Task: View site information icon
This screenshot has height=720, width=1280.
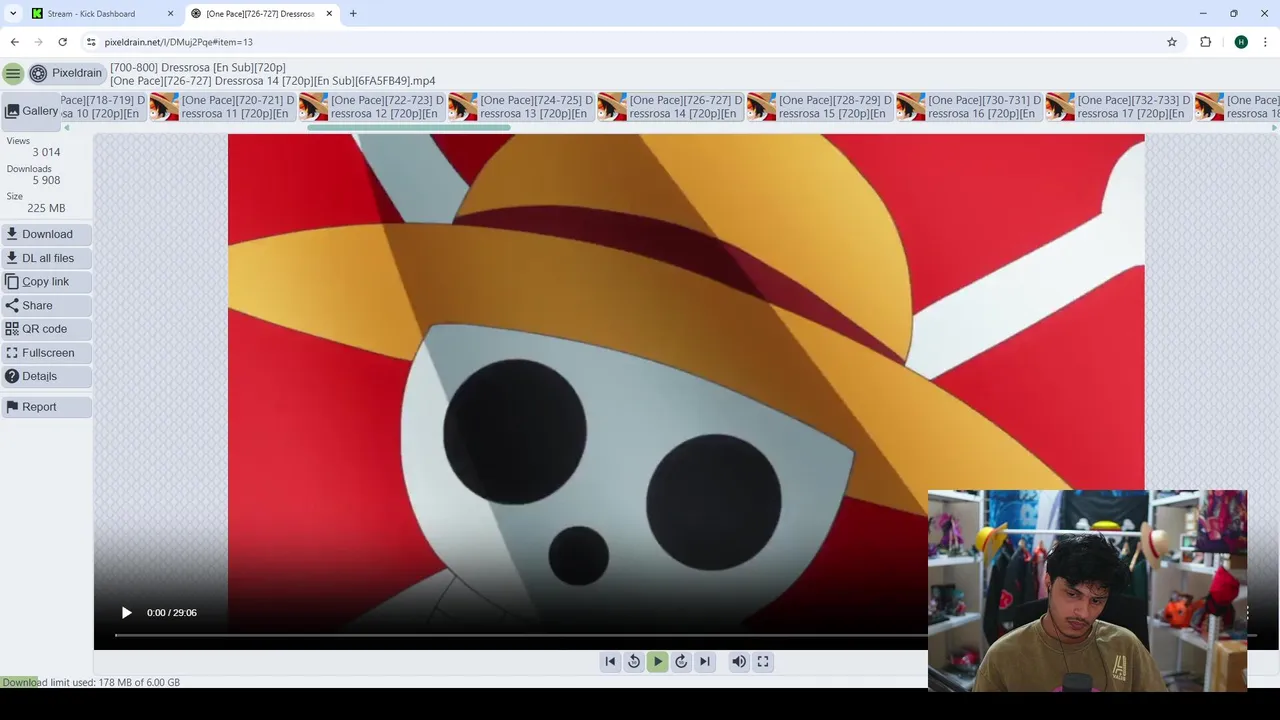Action: [x=91, y=42]
